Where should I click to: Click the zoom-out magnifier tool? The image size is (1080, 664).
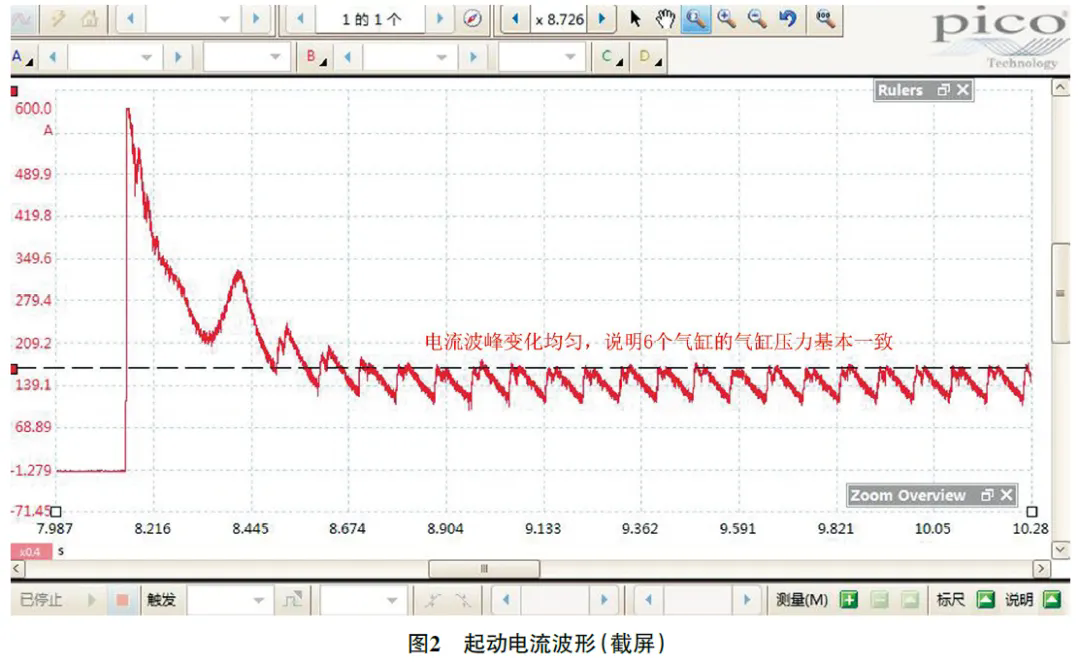[x=757, y=19]
